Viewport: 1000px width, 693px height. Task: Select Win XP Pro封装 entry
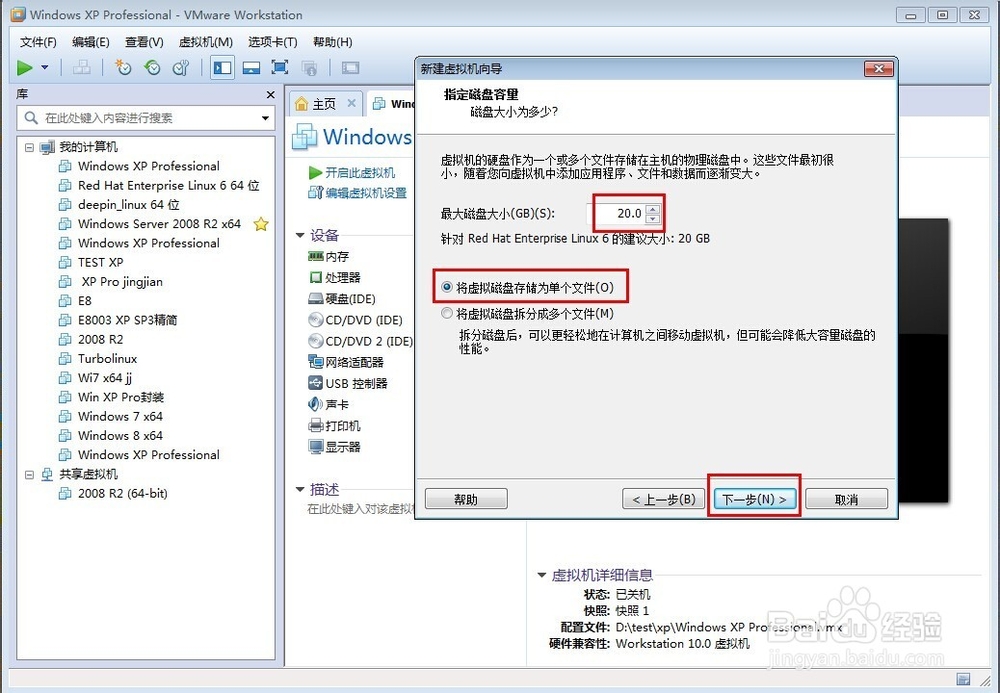[121, 397]
